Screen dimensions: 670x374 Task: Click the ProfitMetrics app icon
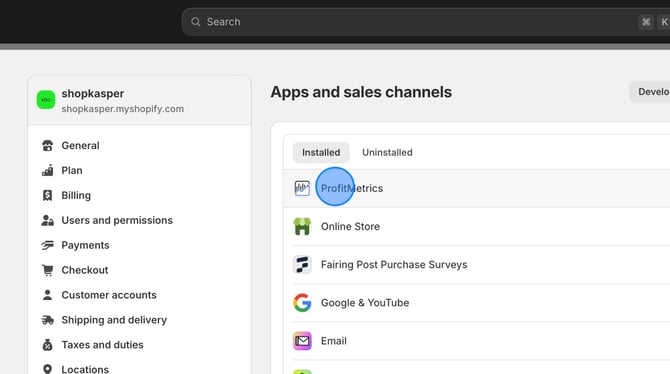[302, 188]
